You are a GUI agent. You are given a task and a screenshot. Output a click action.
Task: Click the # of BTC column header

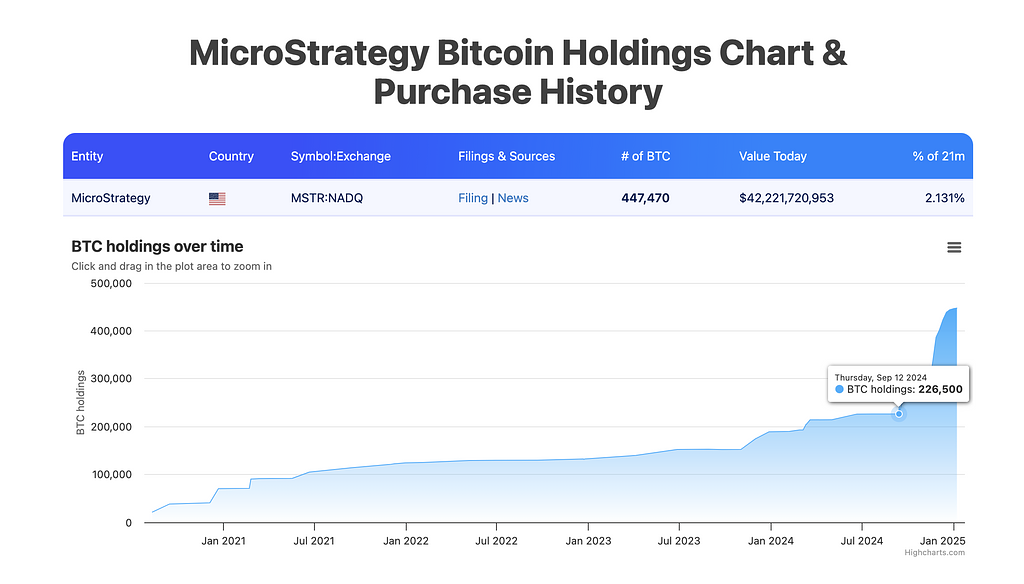pyautogui.click(x=645, y=156)
